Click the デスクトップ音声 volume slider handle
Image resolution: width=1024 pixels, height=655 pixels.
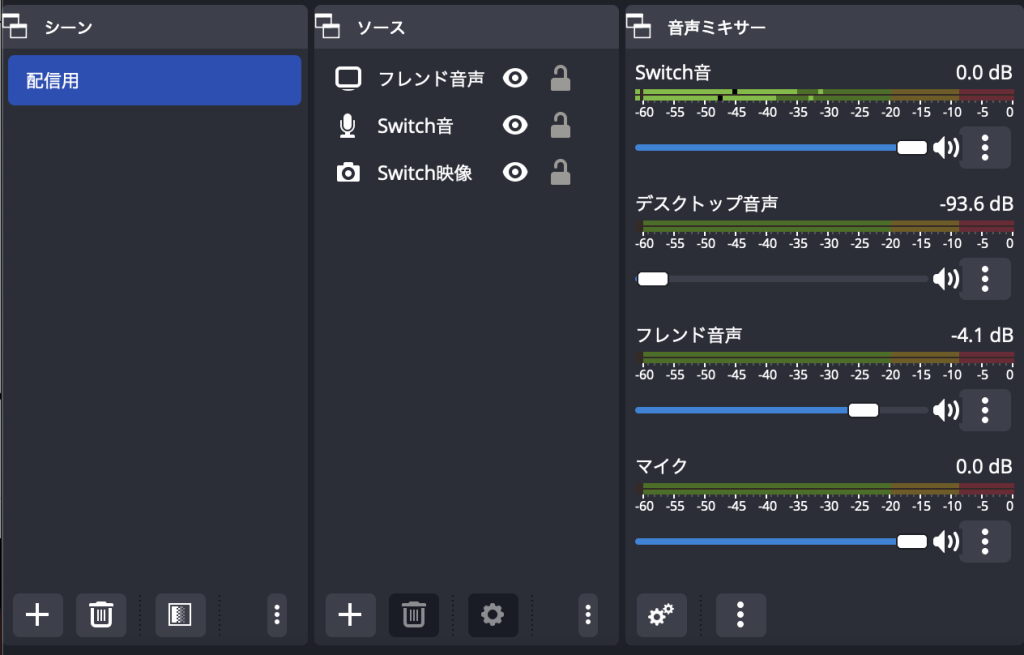coord(652,279)
